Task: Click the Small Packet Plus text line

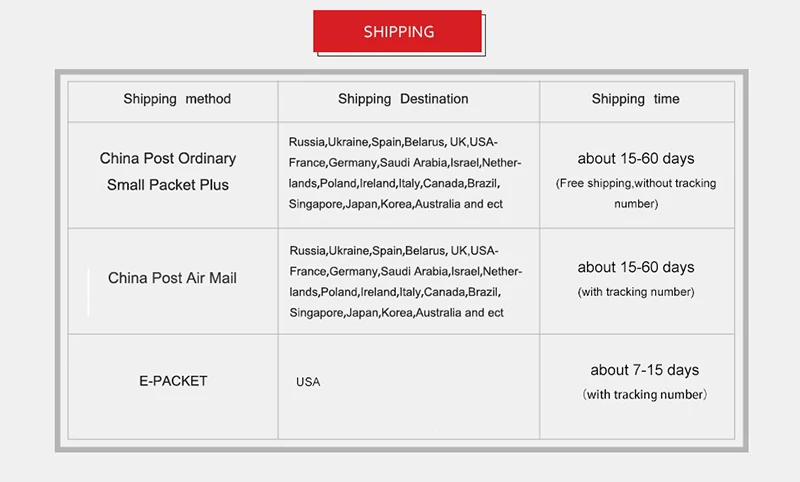Action: click(x=168, y=185)
